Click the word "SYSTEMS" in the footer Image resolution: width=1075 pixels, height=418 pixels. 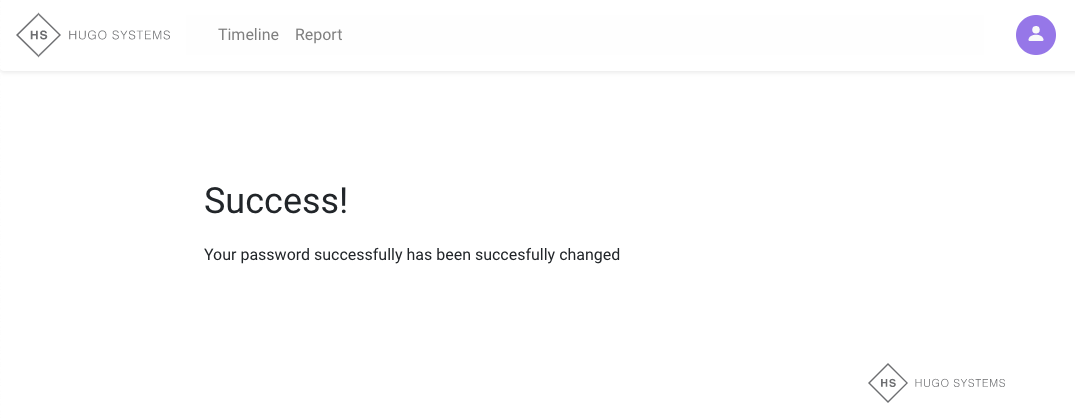[977, 383]
